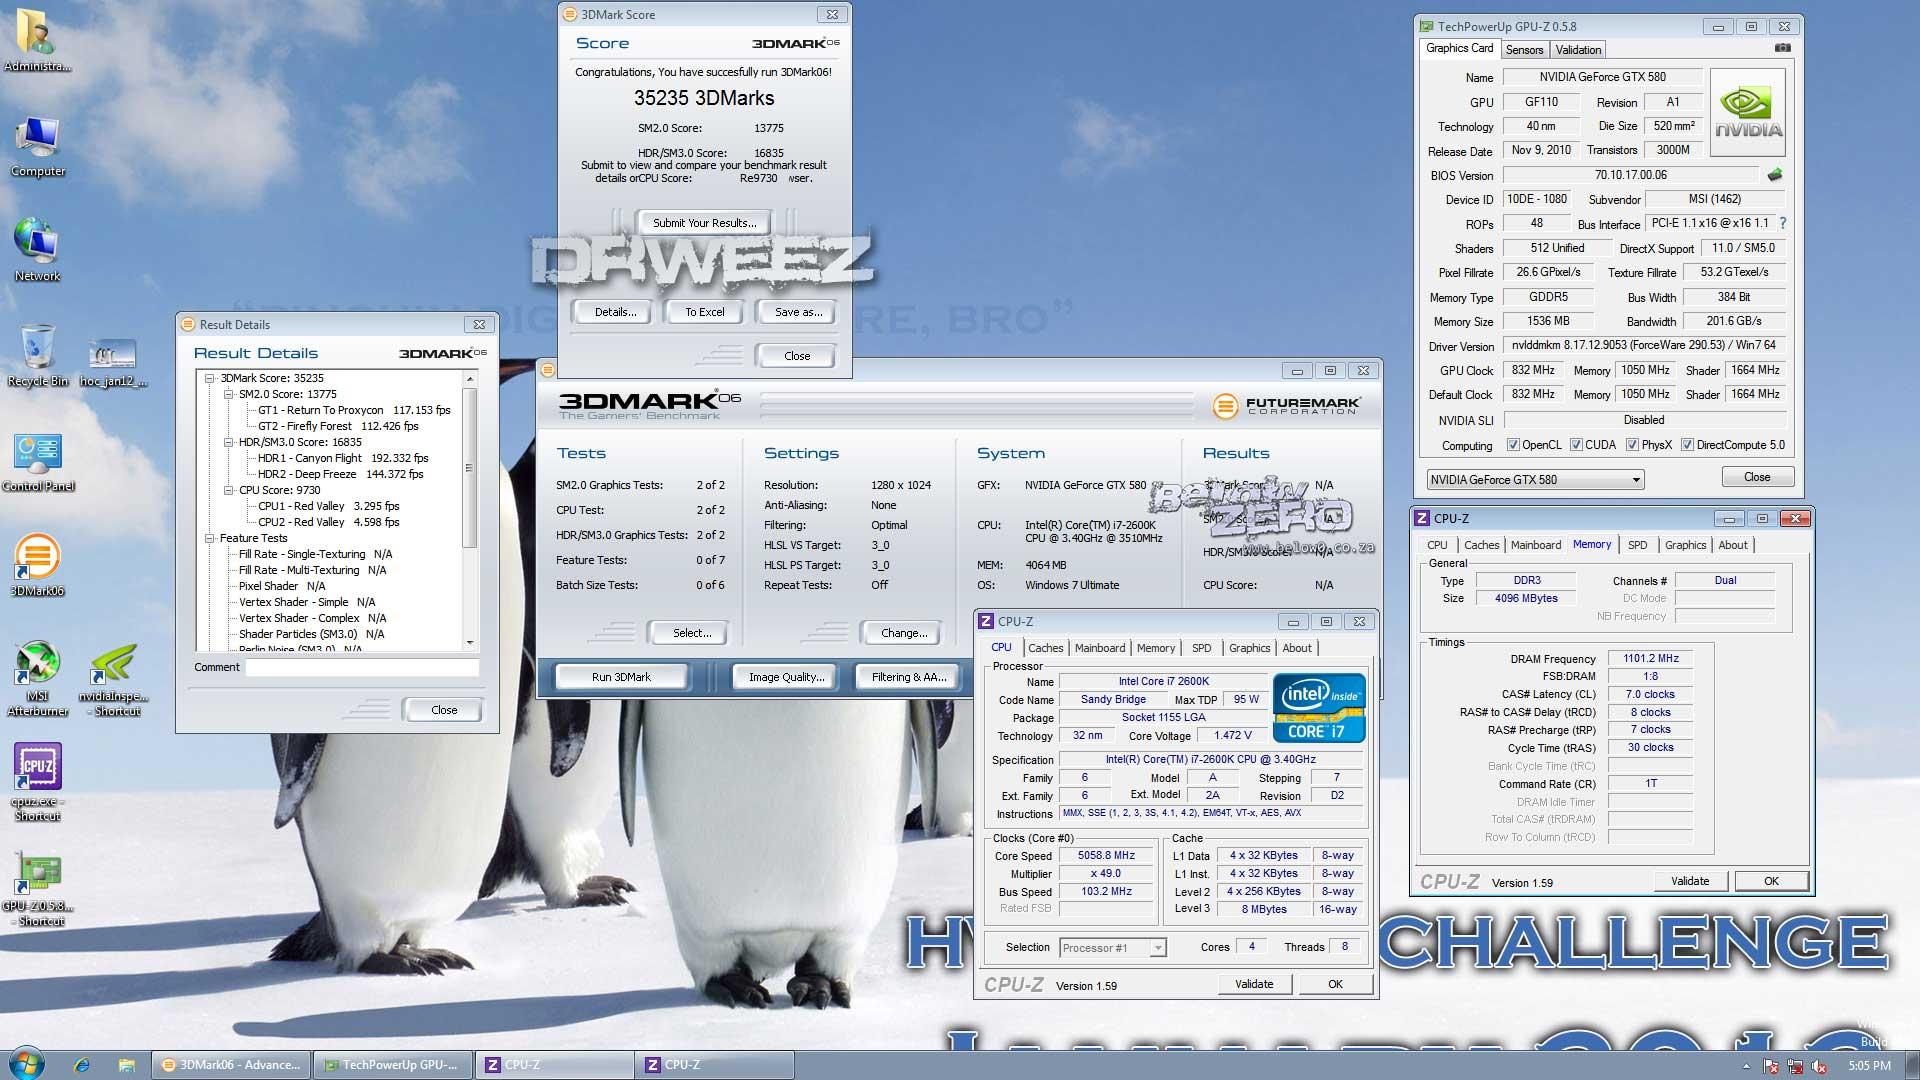The height and width of the screenshot is (1080, 1920).
Task: Click Validate in CPU-Z Memory window
Action: (x=1690, y=881)
